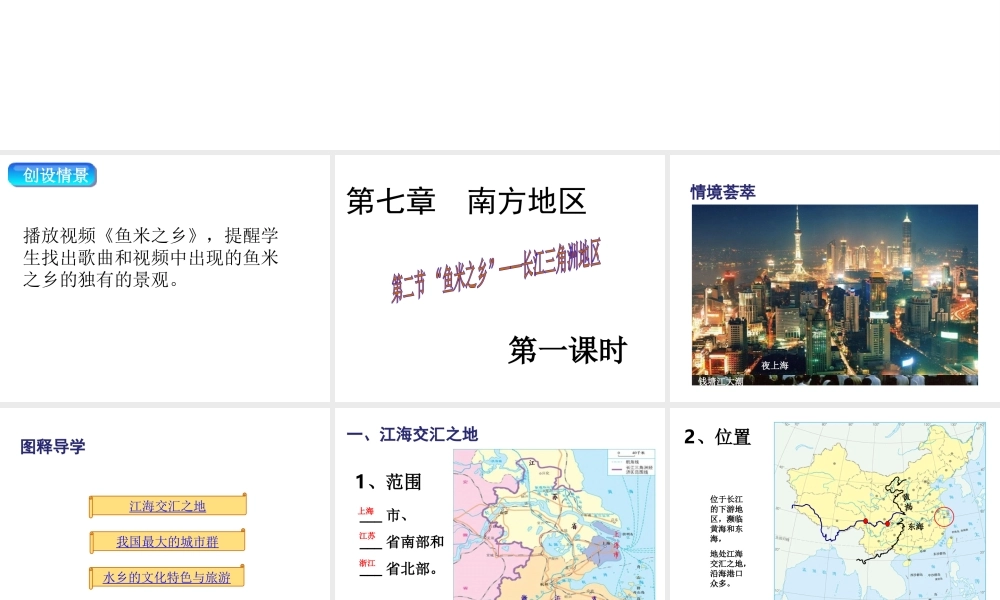Select the 第七章 南方地区 title slide

pyautogui.click(x=499, y=278)
